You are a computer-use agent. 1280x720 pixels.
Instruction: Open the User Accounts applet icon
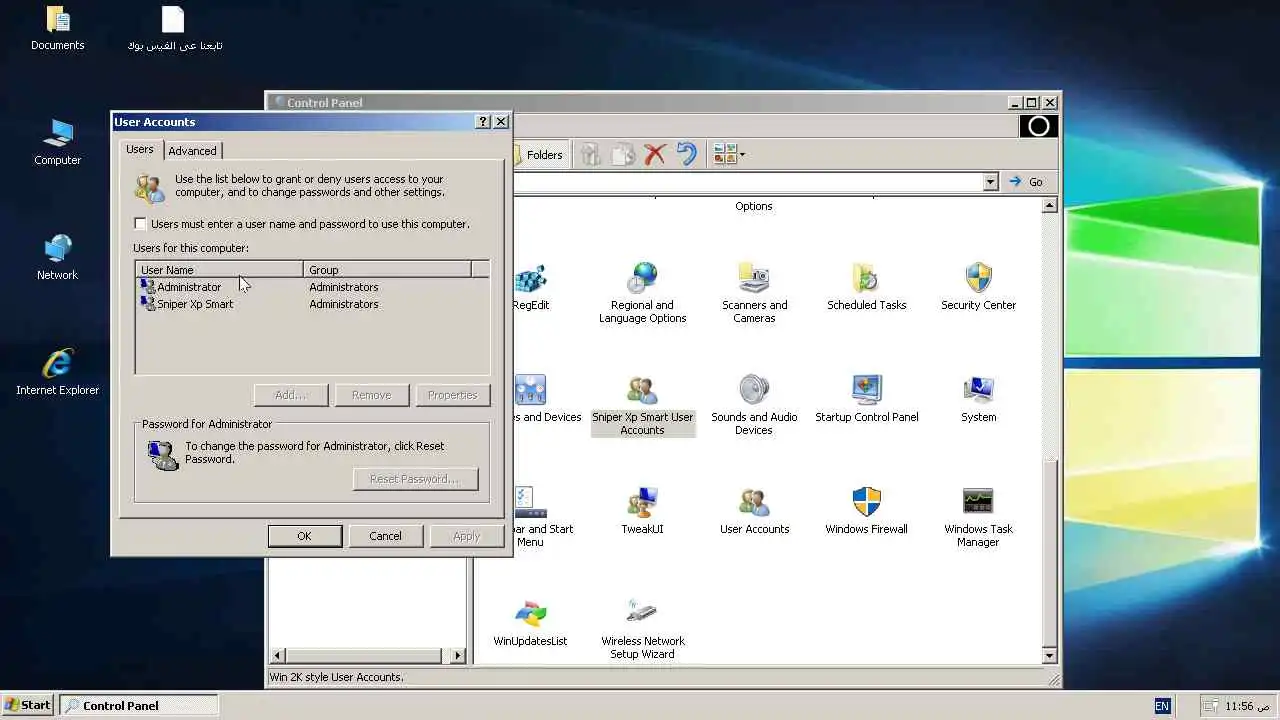pyautogui.click(x=754, y=511)
